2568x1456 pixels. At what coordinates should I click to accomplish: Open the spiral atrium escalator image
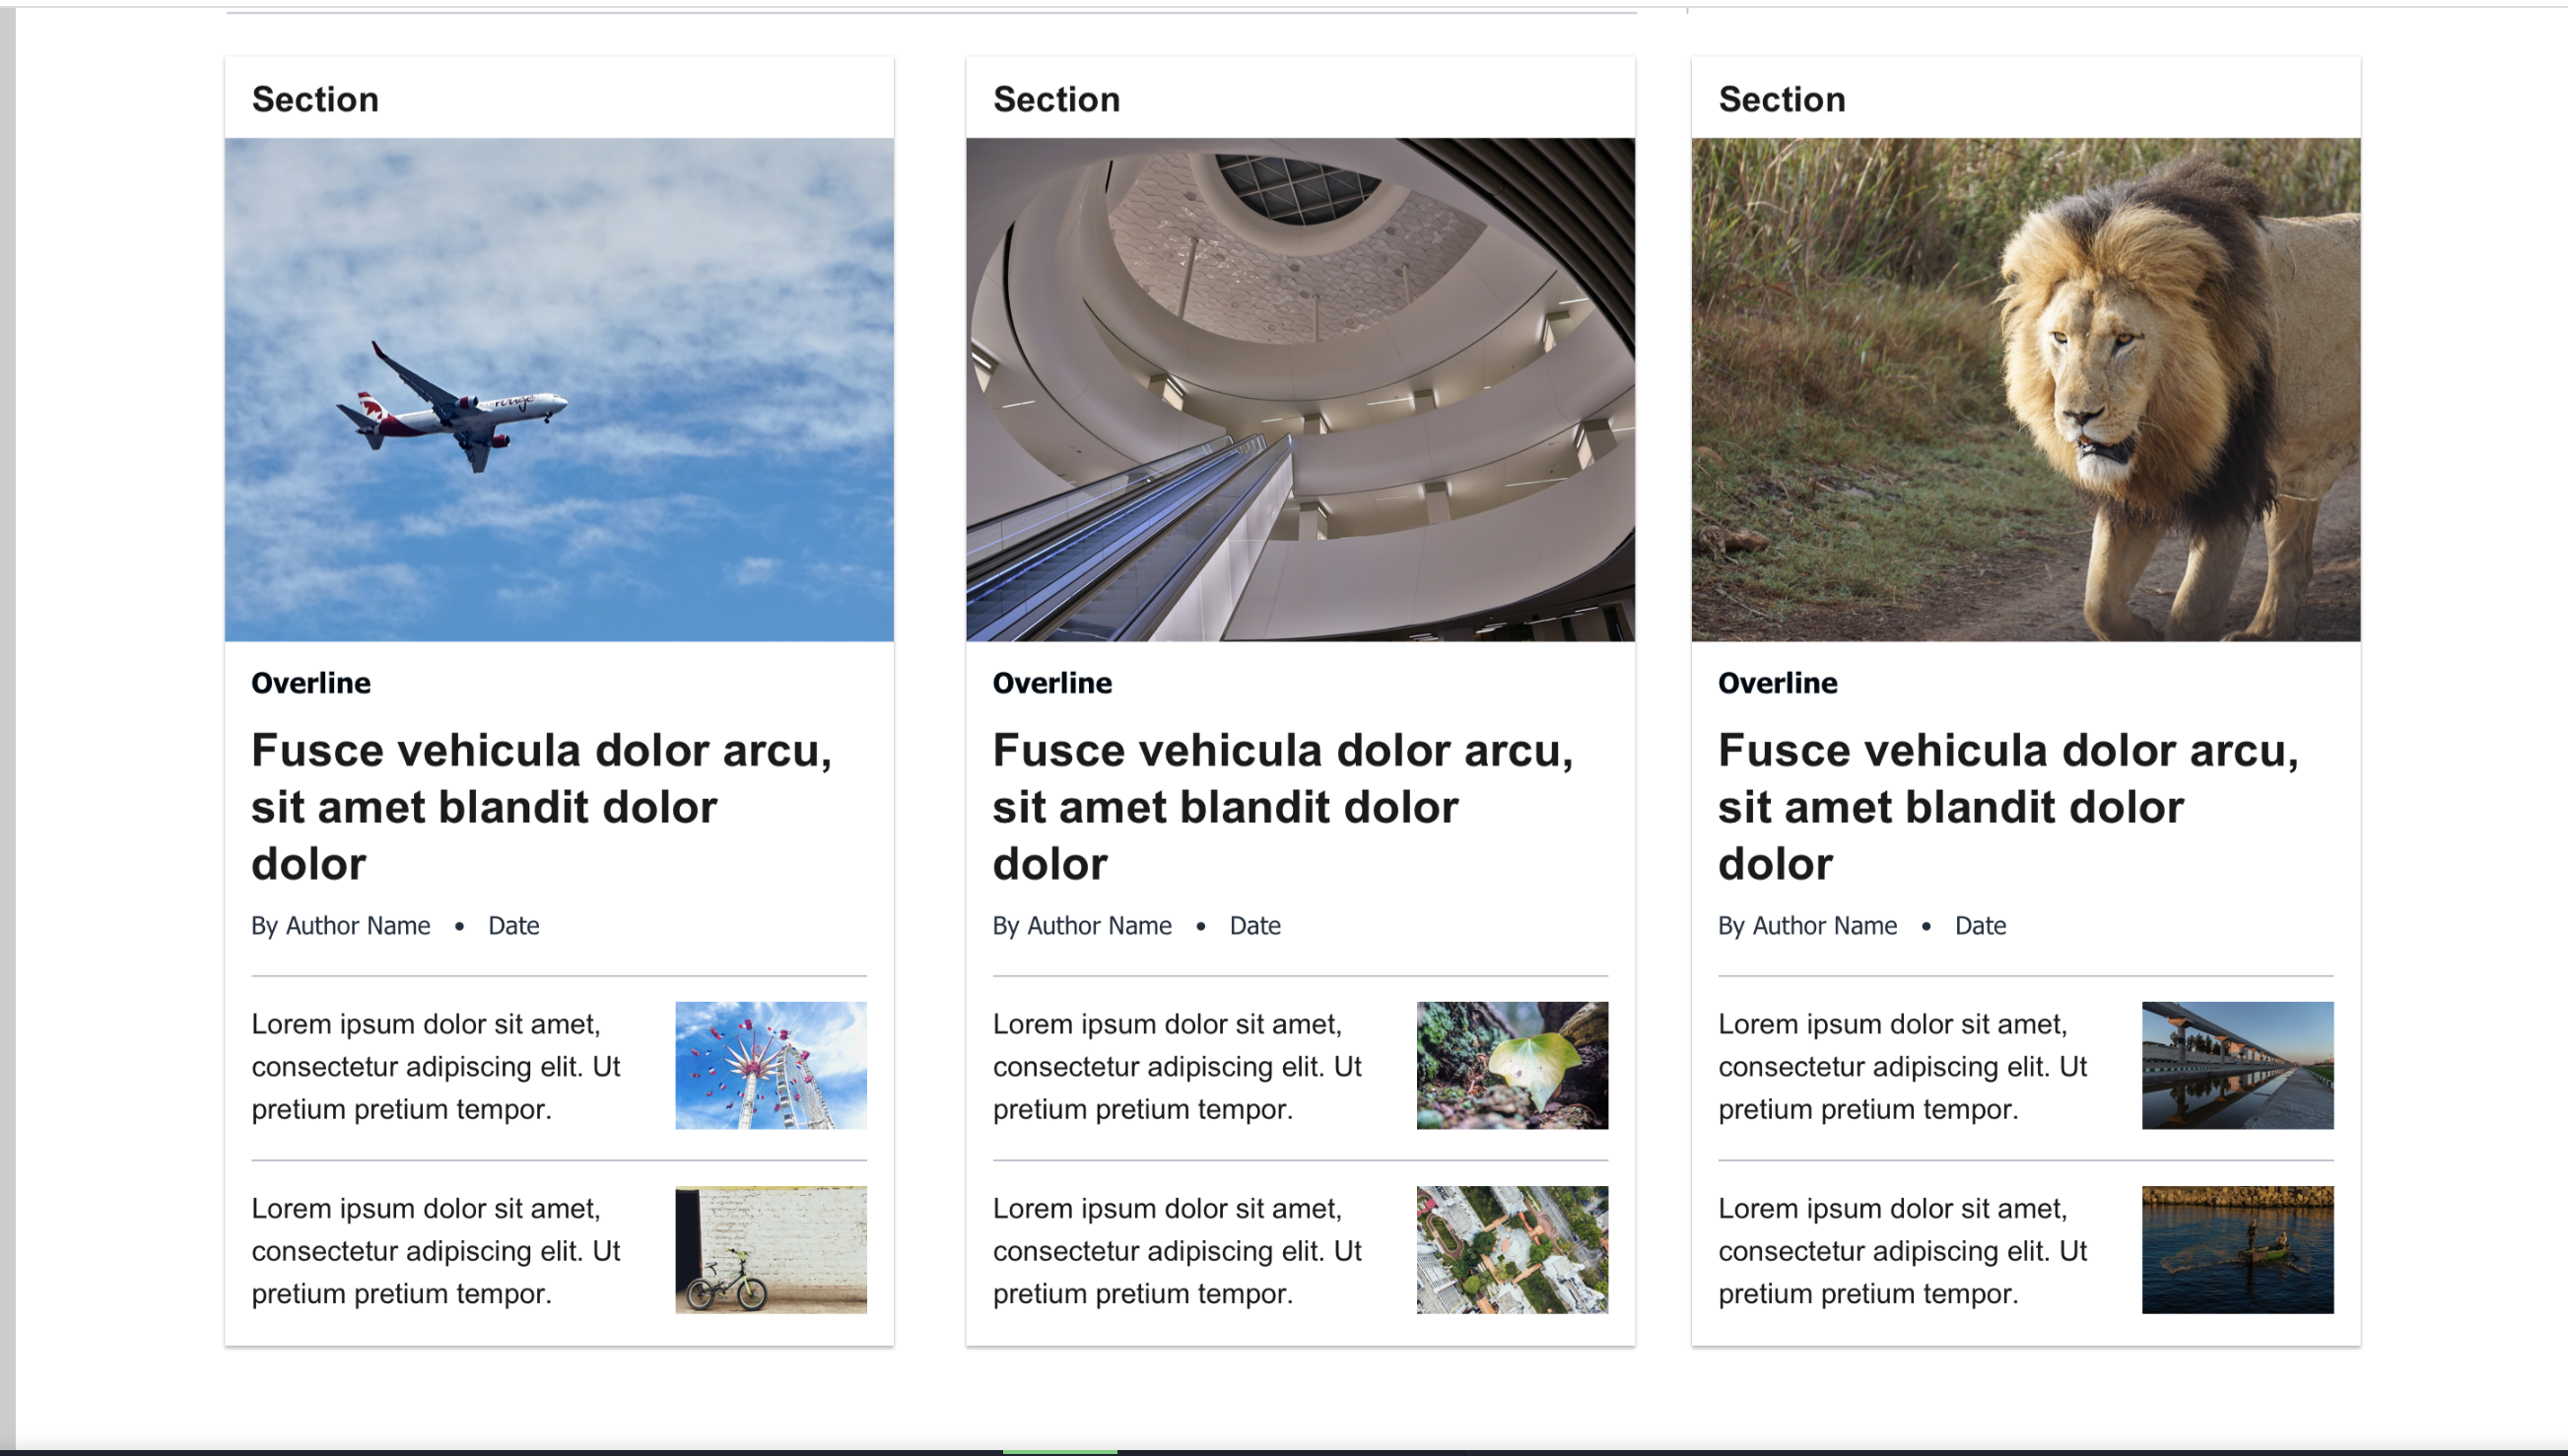point(1300,389)
